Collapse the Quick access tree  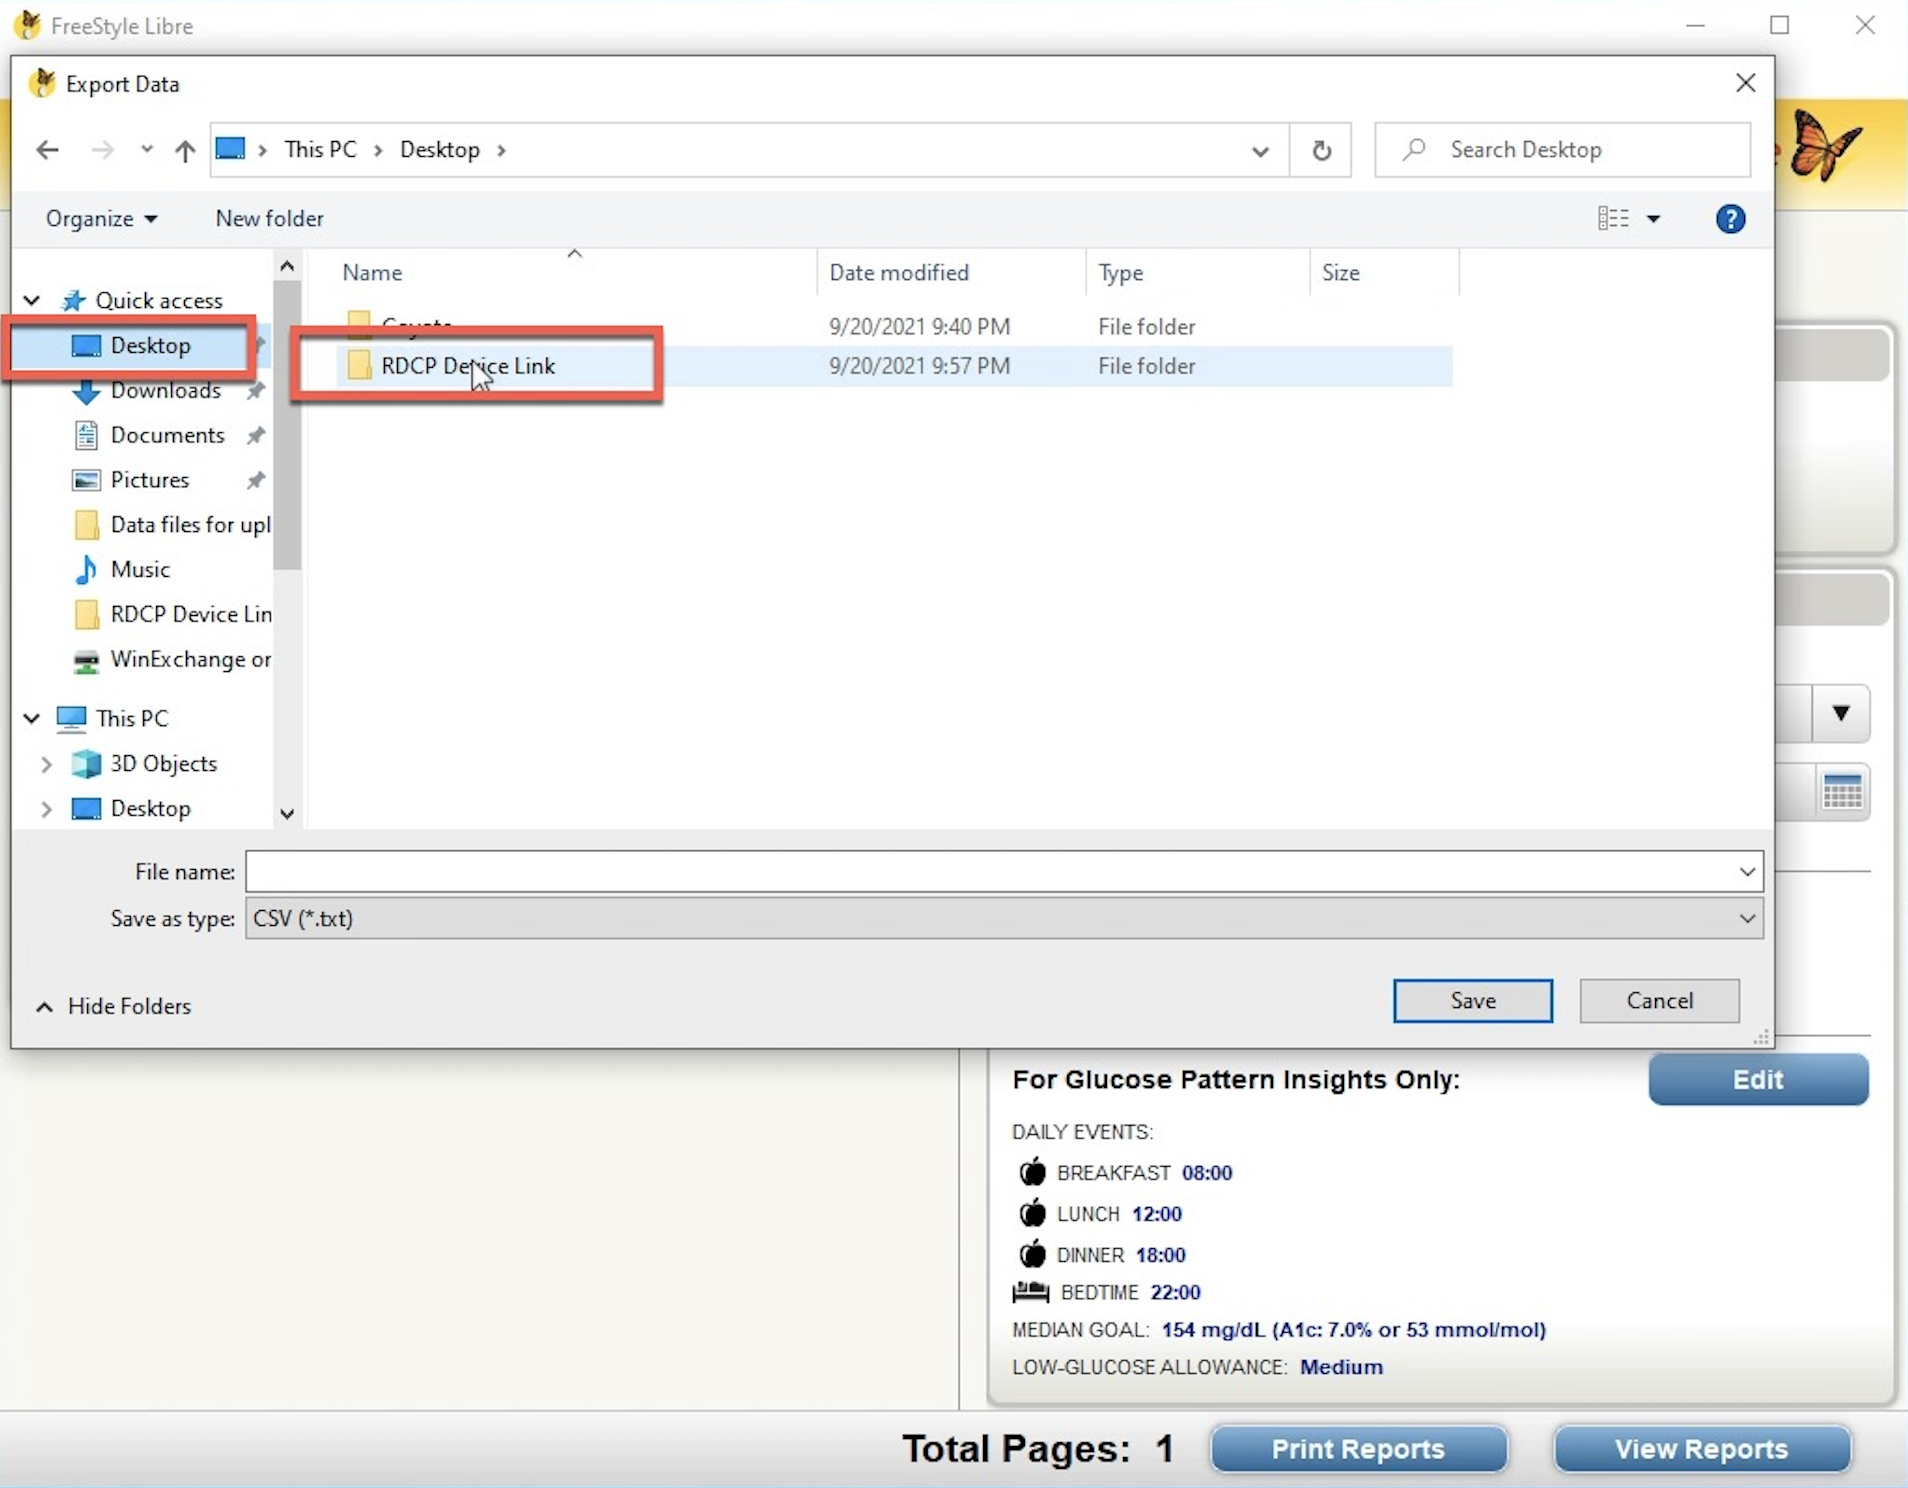[32, 300]
